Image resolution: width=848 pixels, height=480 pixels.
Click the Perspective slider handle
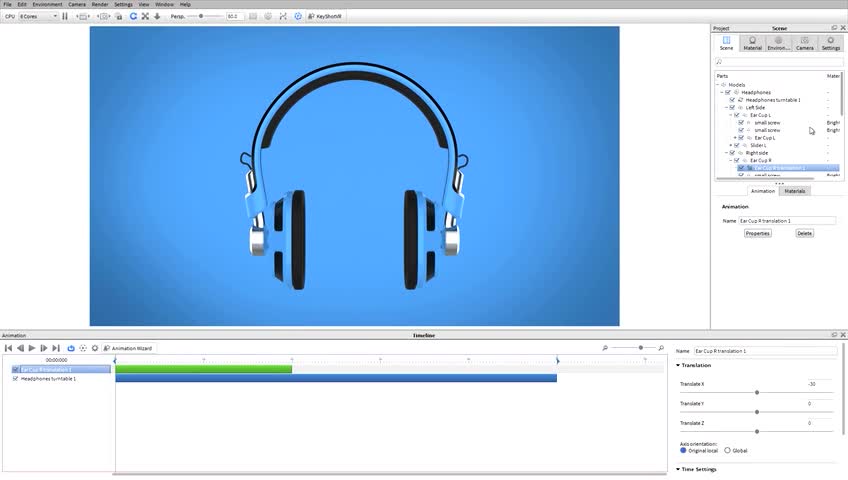coord(201,16)
